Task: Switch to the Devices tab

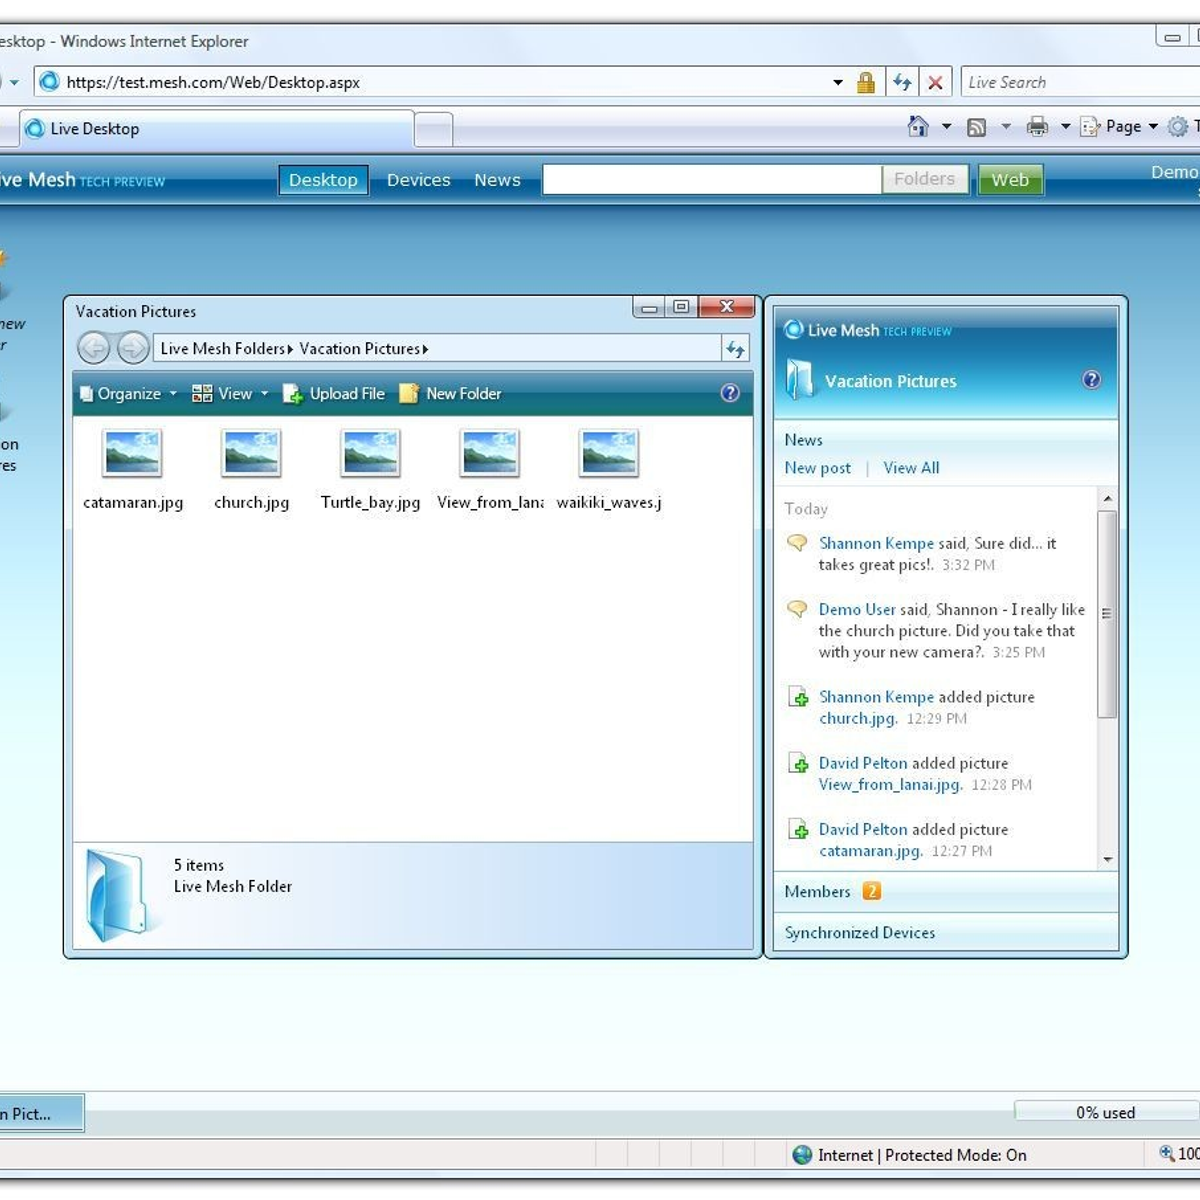Action: pos(419,180)
